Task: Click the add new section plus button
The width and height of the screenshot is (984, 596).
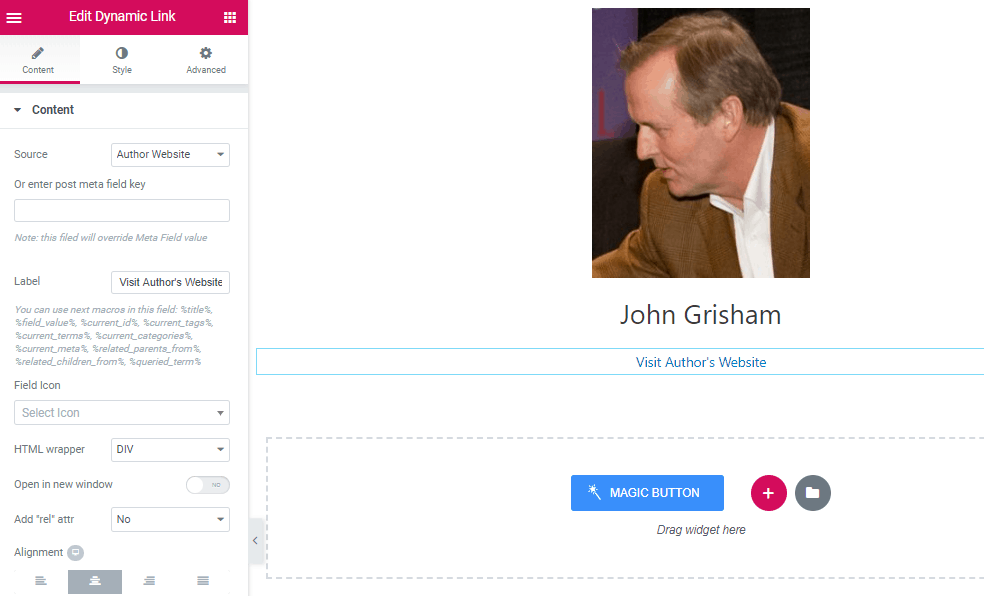Action: [x=768, y=493]
